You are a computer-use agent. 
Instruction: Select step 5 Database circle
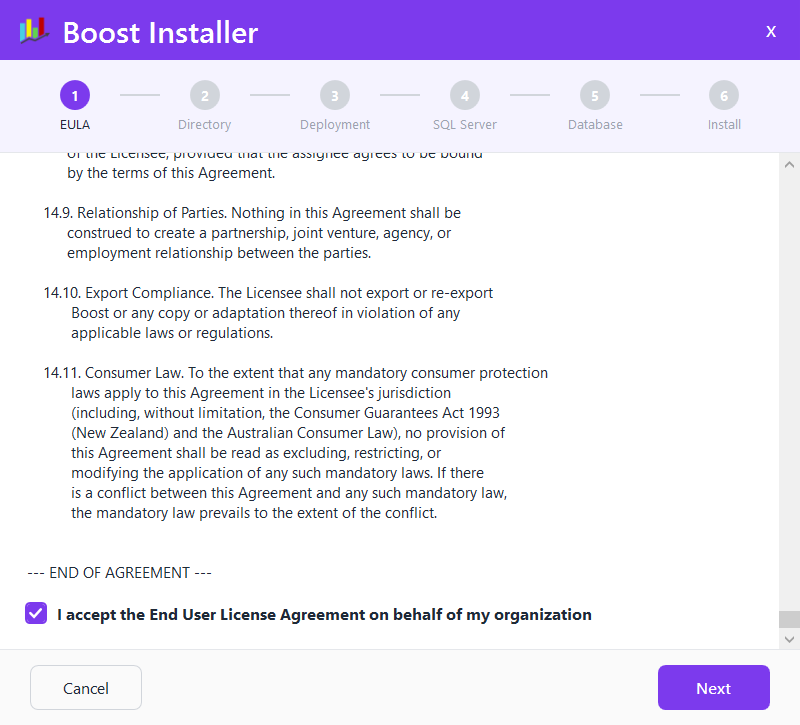tap(595, 95)
